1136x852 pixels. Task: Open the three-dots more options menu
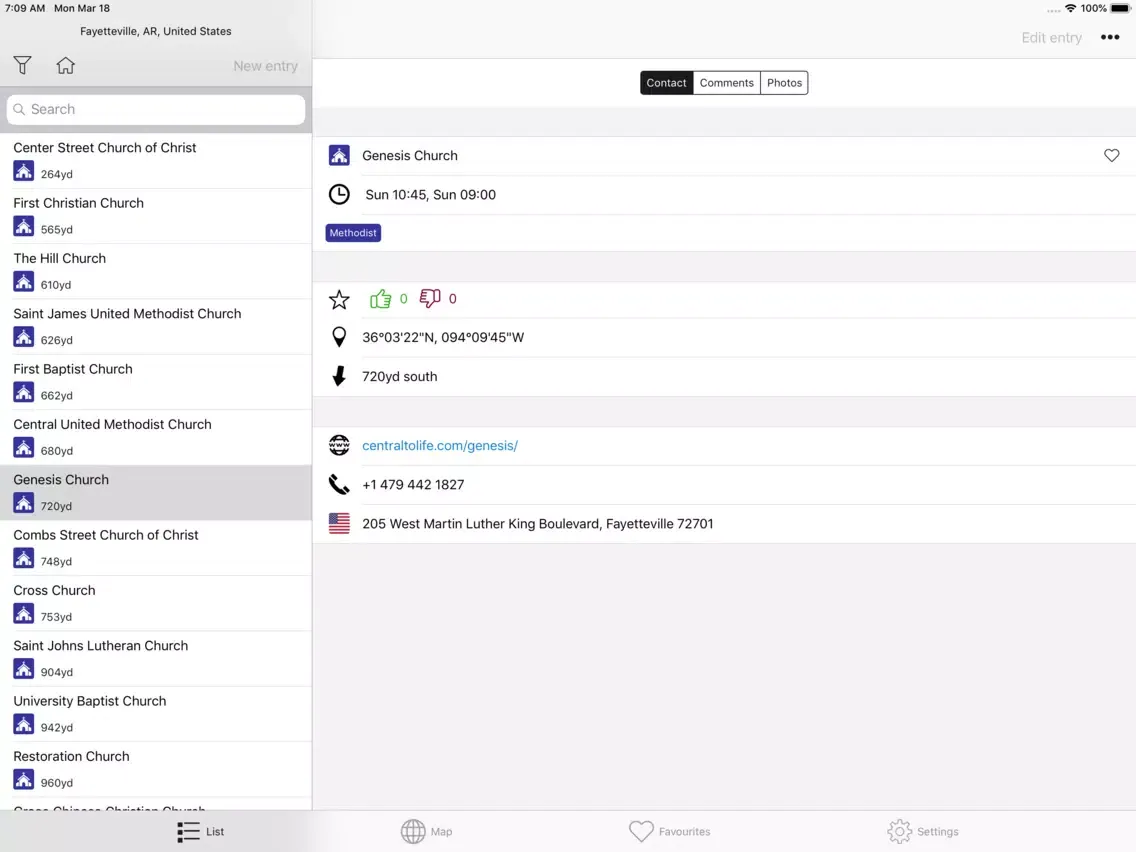point(1110,37)
